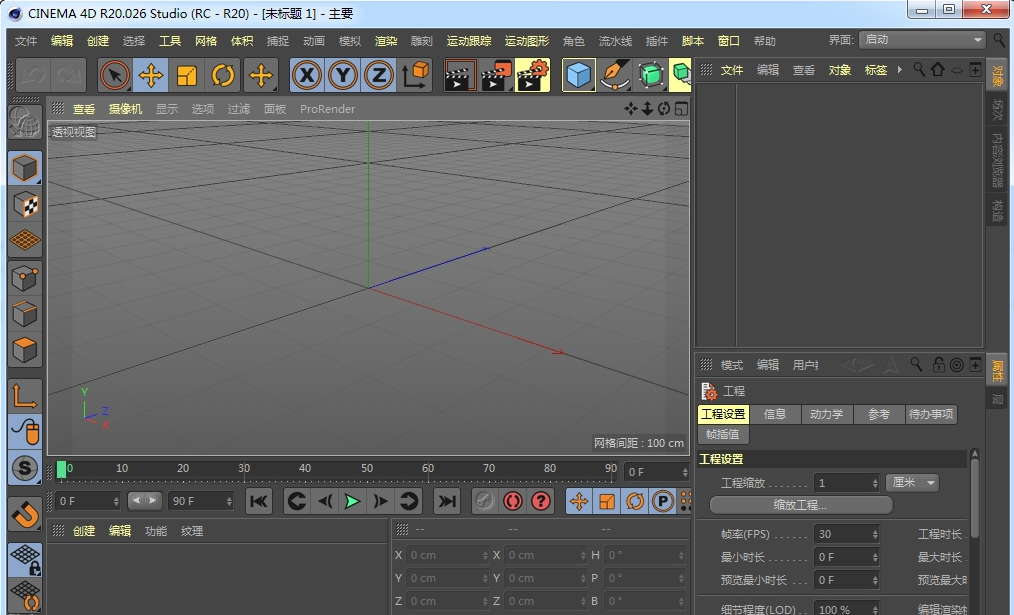
Task: Open the spline Pen tool
Action: point(614,76)
